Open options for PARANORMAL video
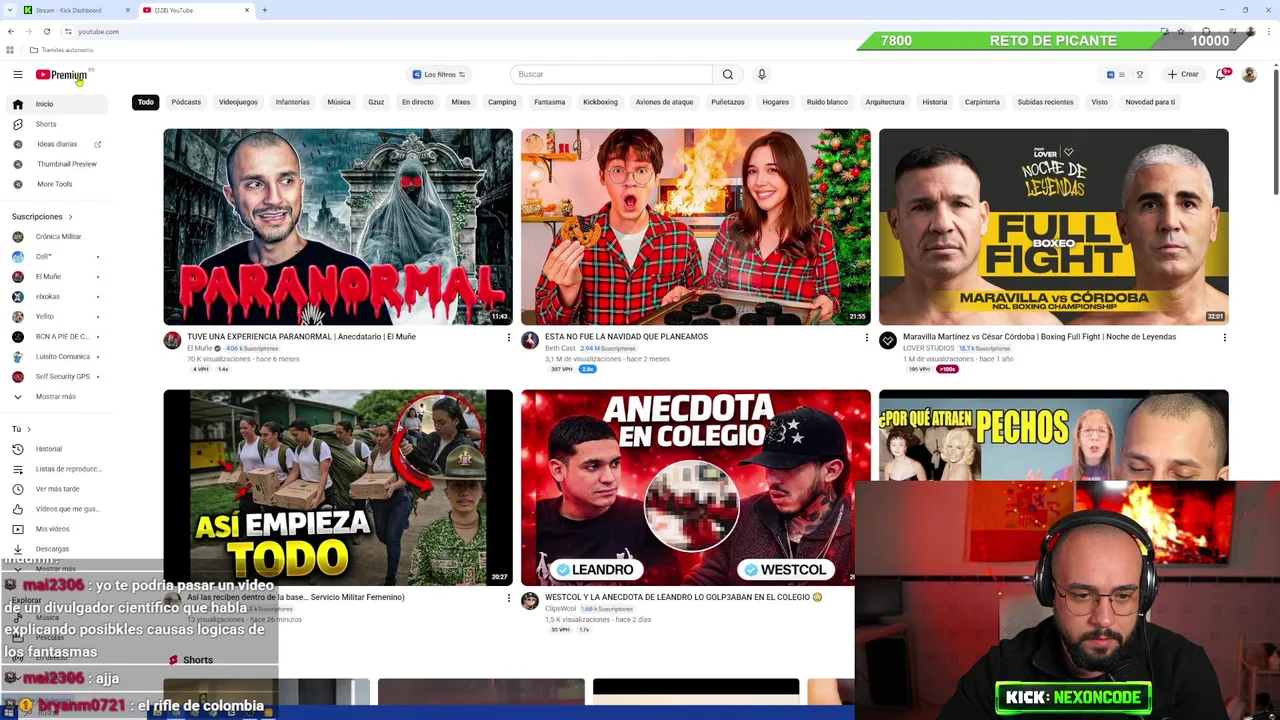1280x720 pixels. (508, 338)
